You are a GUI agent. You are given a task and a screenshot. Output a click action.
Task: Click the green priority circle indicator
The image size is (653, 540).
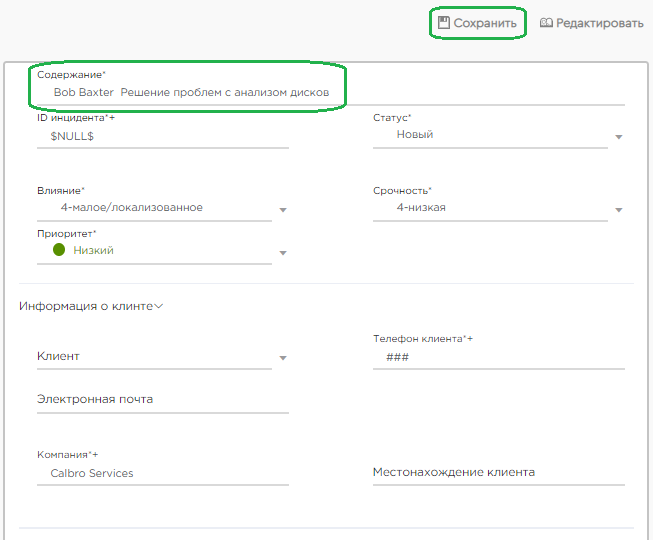click(x=59, y=250)
